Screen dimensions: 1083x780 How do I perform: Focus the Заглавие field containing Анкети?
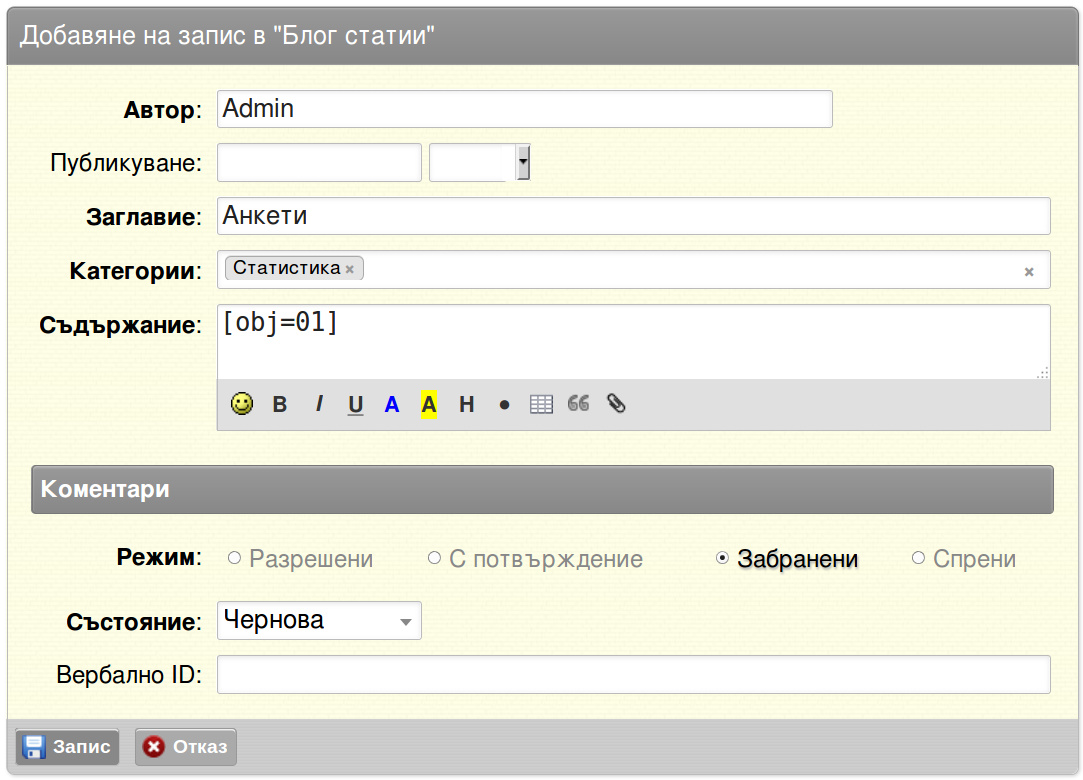click(x=633, y=216)
